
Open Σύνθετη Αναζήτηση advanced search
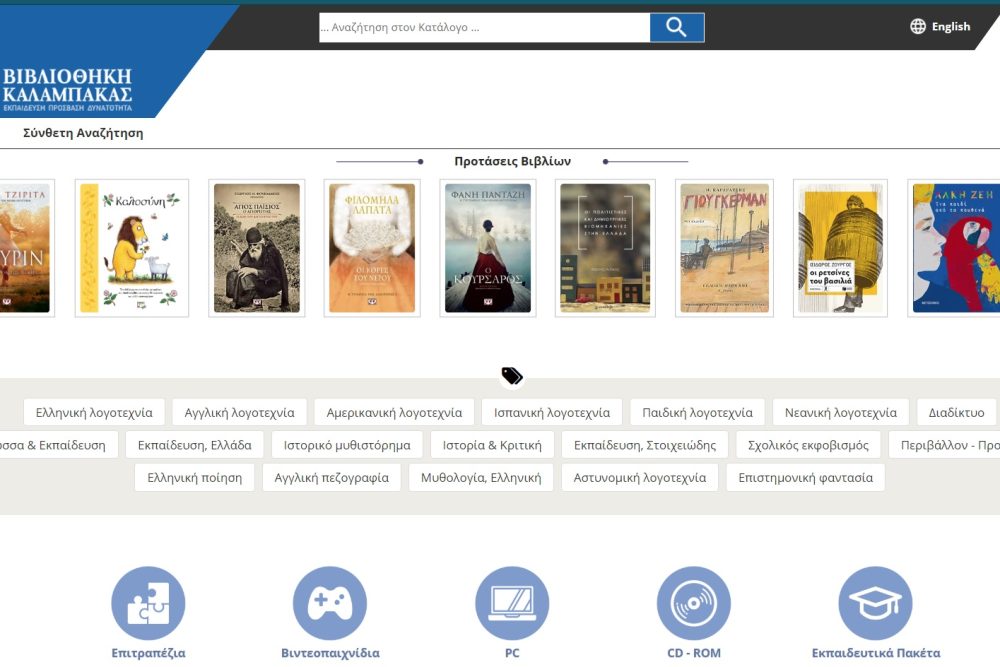[83, 133]
